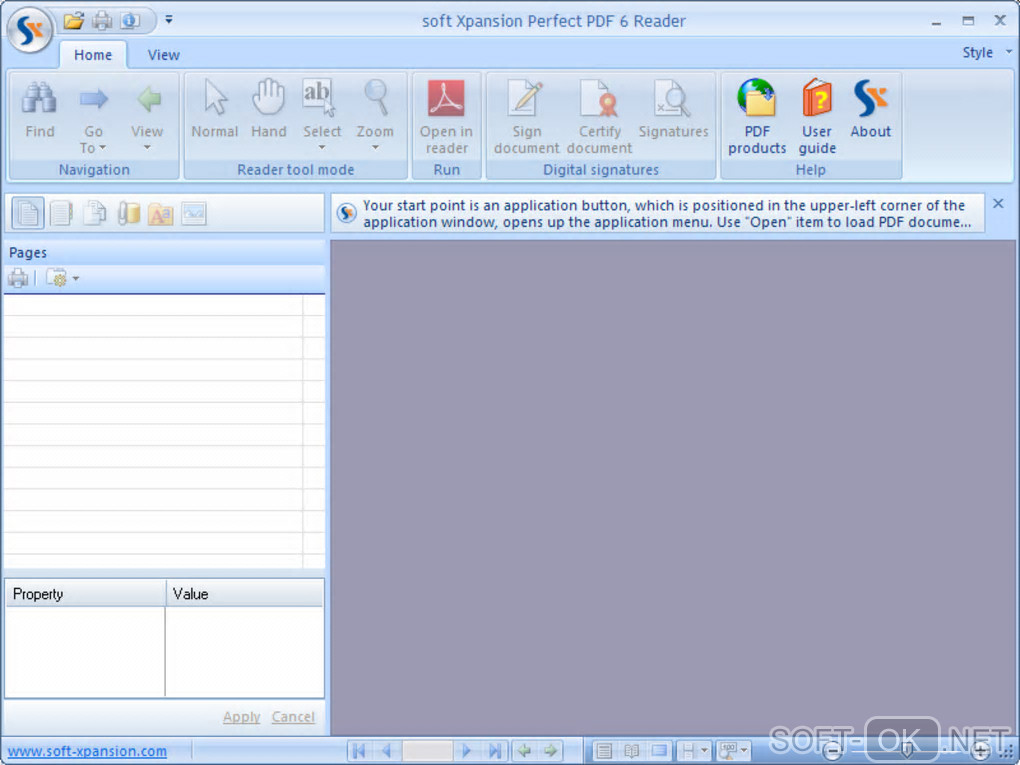Click Open in reader button

(x=446, y=117)
